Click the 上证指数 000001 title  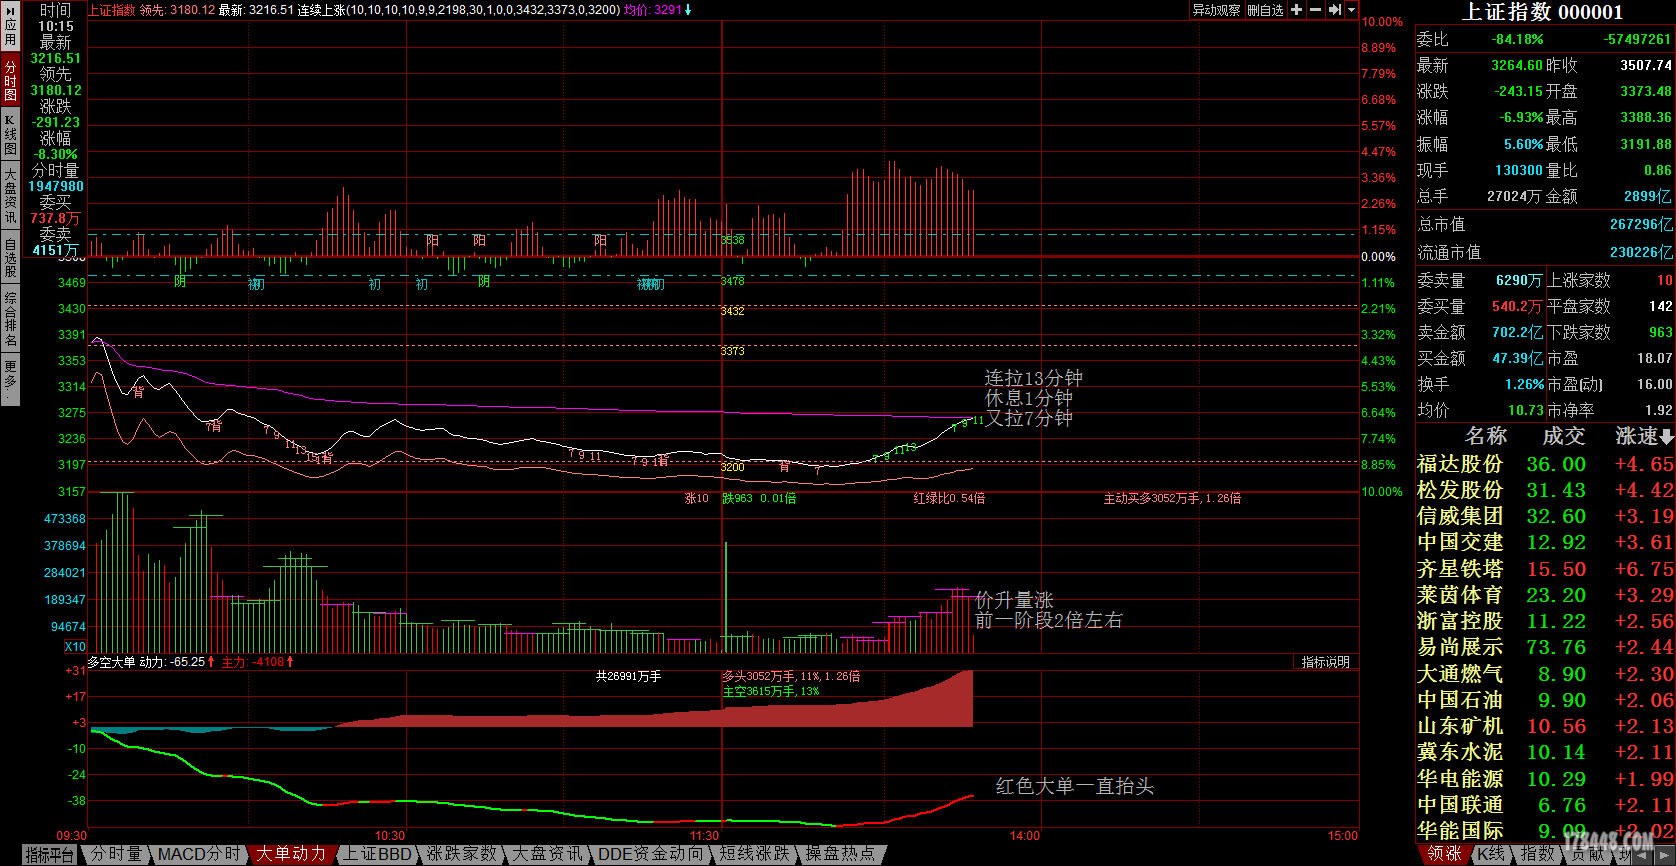point(1543,12)
